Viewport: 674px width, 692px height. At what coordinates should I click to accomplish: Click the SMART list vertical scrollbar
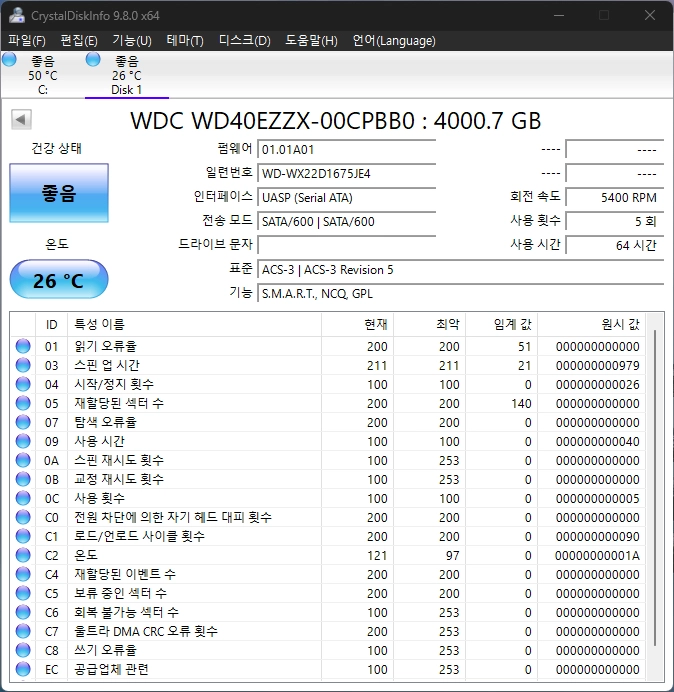click(x=655, y=488)
